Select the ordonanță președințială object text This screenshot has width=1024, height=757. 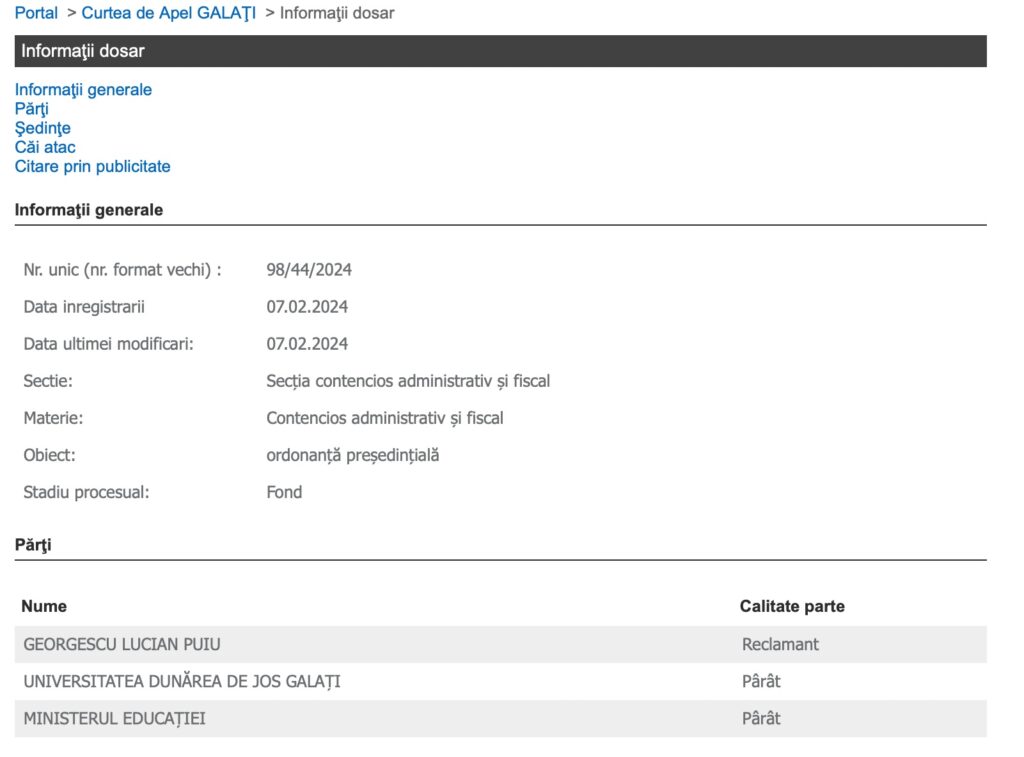pos(352,455)
